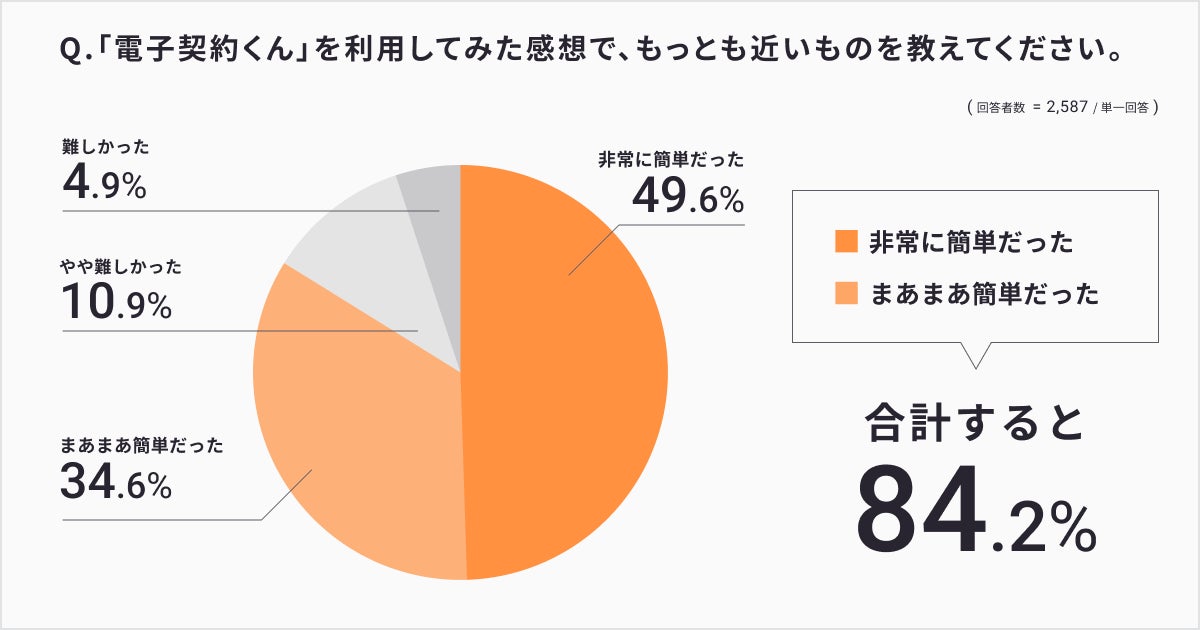
Task: Click the 難しかった label above 4.9%
Action: [105, 148]
